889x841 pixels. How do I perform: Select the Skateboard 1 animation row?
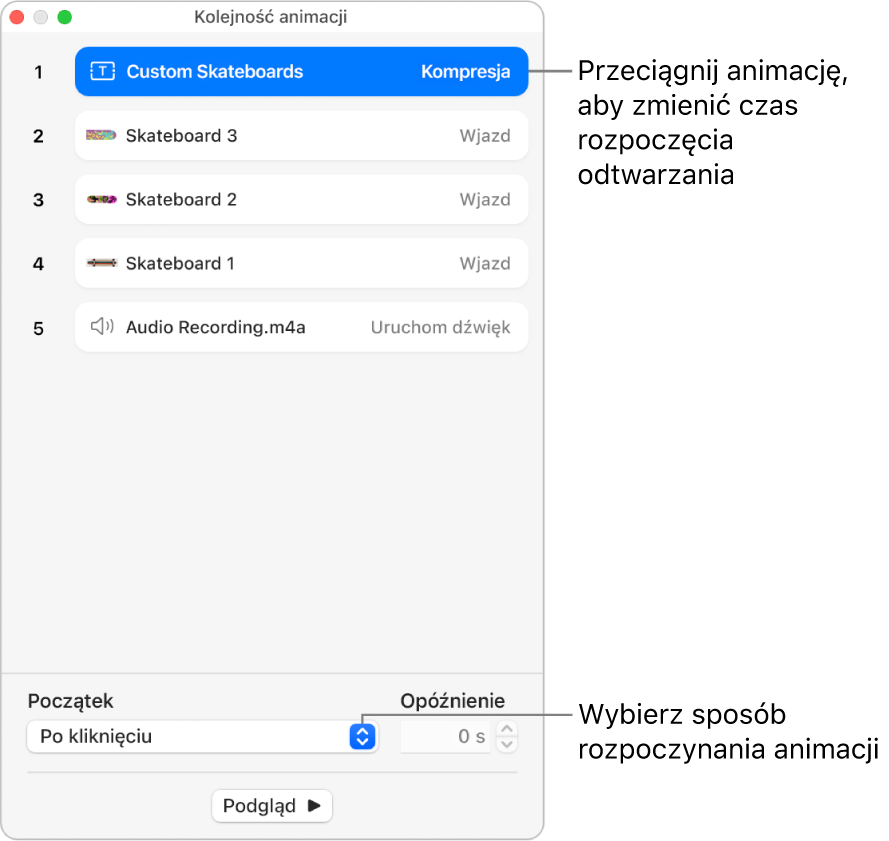(301, 263)
